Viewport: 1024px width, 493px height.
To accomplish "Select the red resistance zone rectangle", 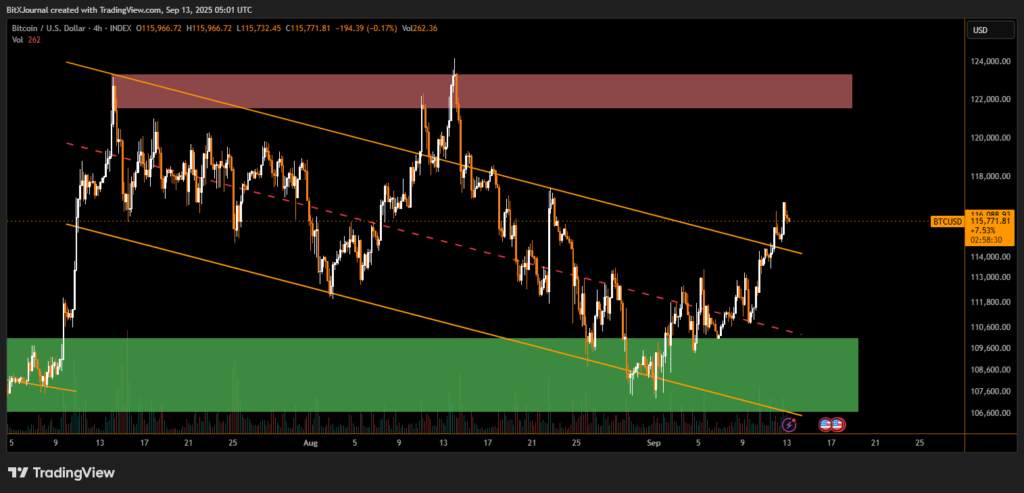I will pos(480,91).
